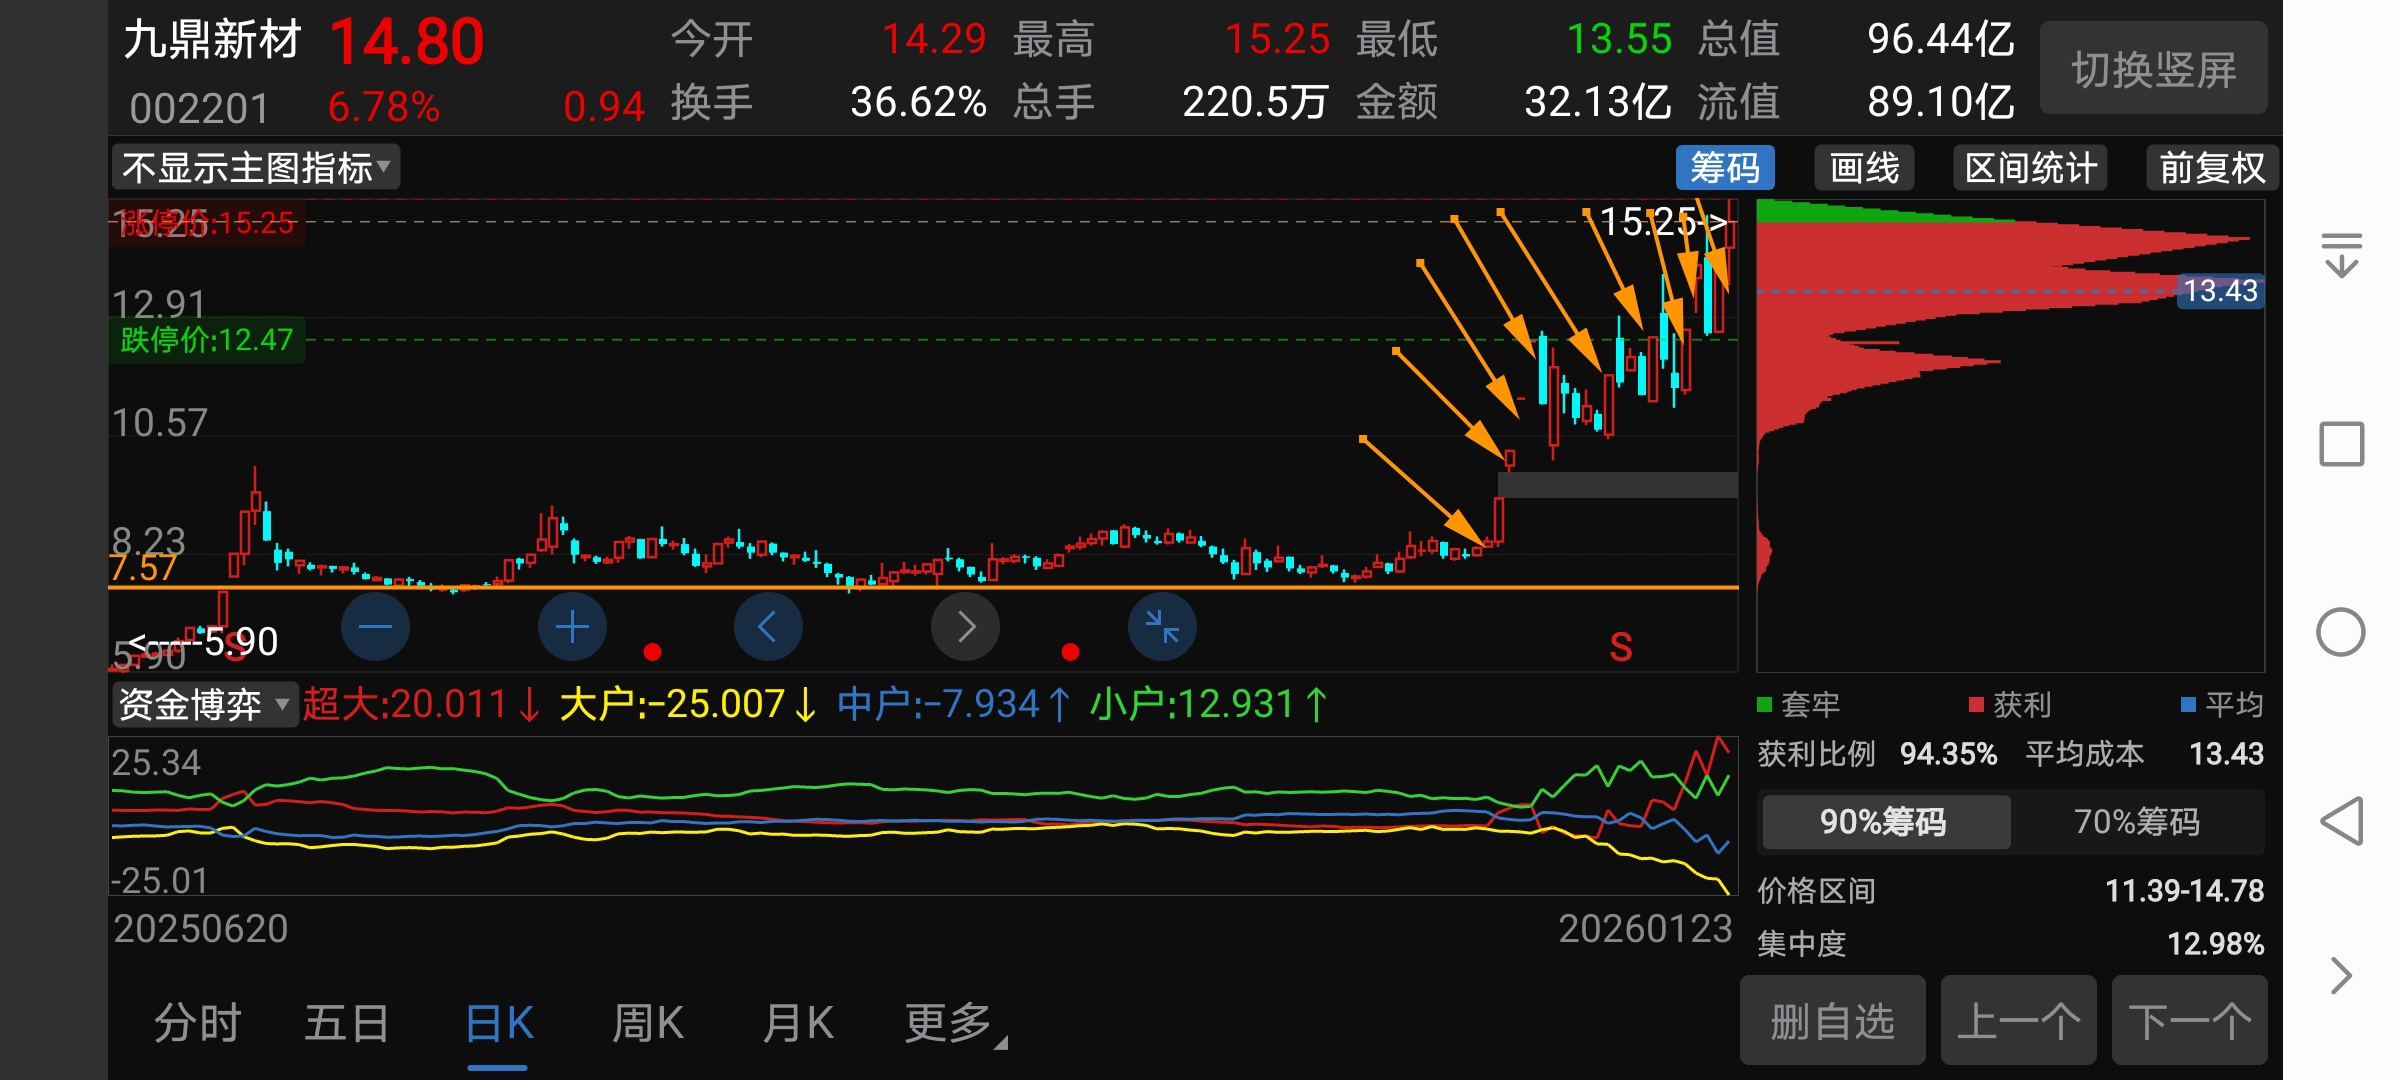Viewport: 2400px width, 1080px height.
Task: Tap the Android recent apps square
Action: 2341,444
